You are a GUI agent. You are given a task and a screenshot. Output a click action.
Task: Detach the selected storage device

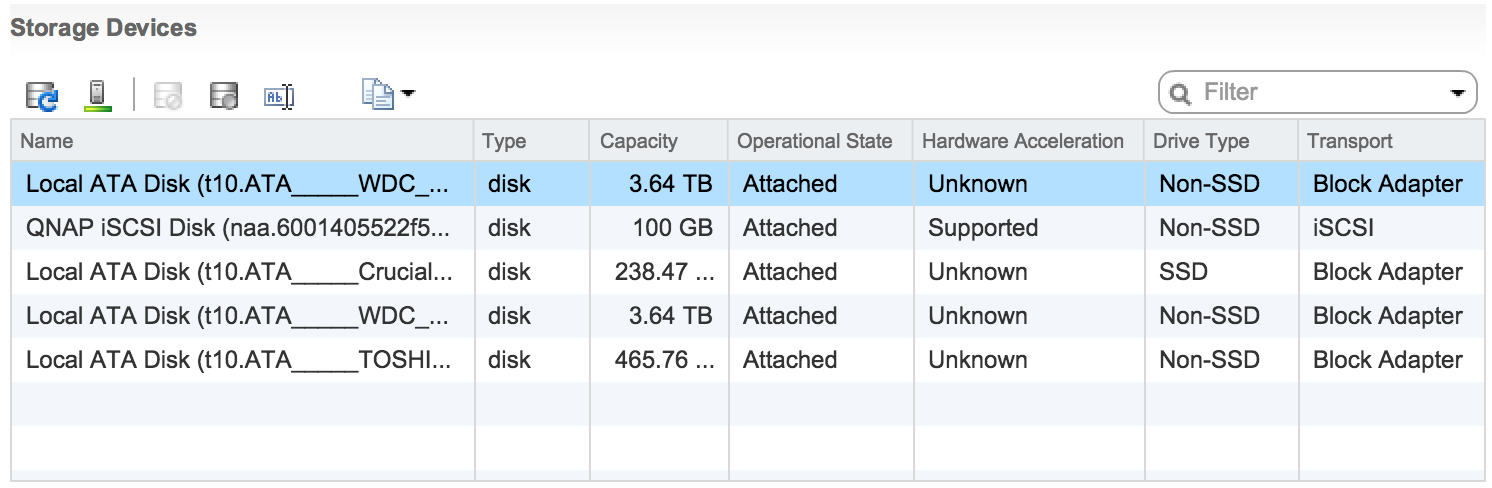(x=224, y=96)
